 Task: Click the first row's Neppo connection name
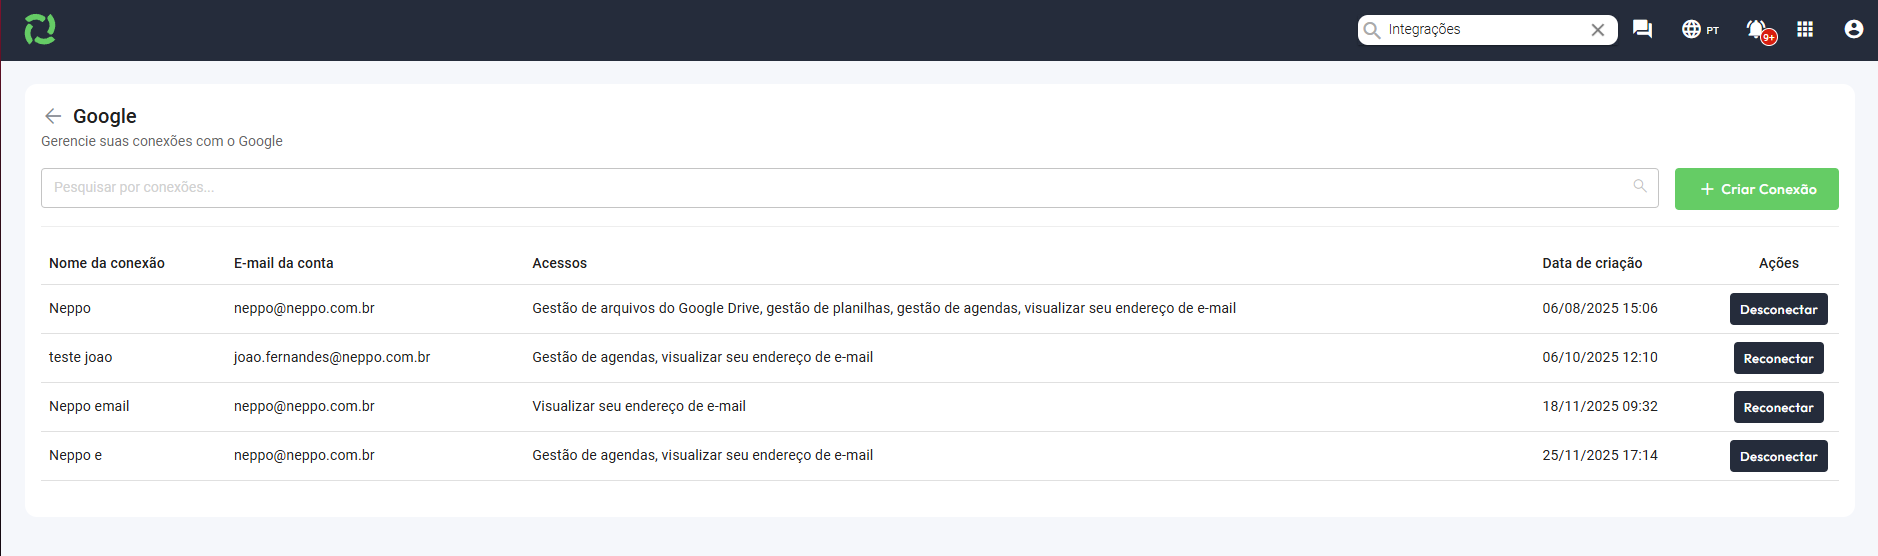(70, 308)
